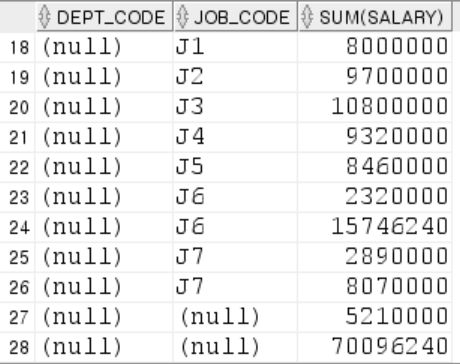Click DEPT_CODE (null) cell in row 27
This screenshot has width=460, height=364.
pyautogui.click(x=104, y=317)
